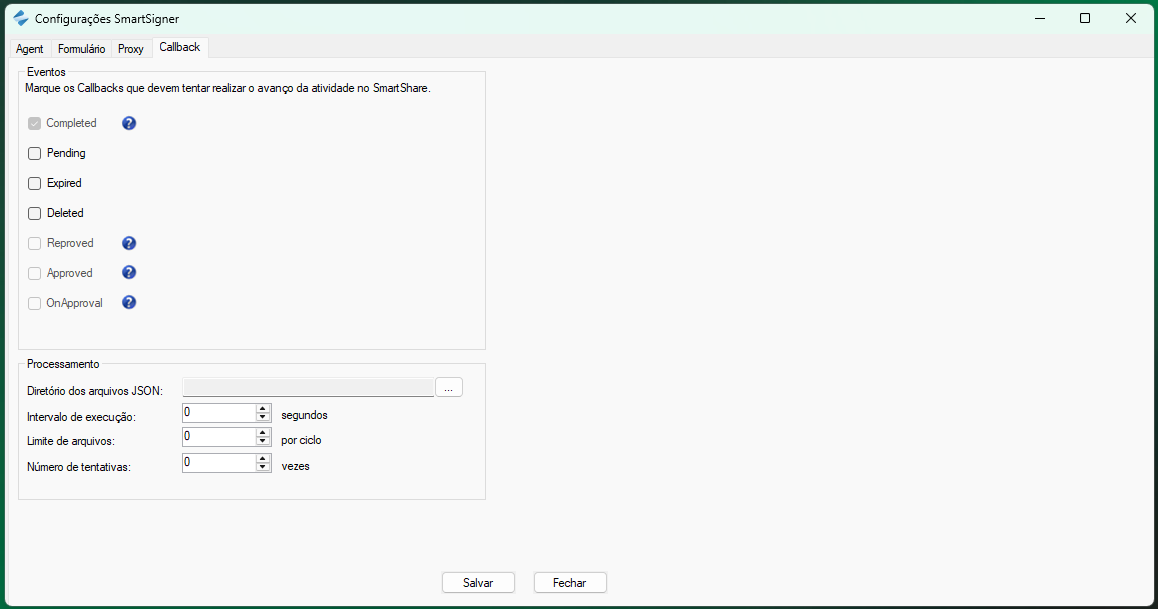Open the Formulário tab
This screenshot has height=609, width=1158.
(x=81, y=49)
